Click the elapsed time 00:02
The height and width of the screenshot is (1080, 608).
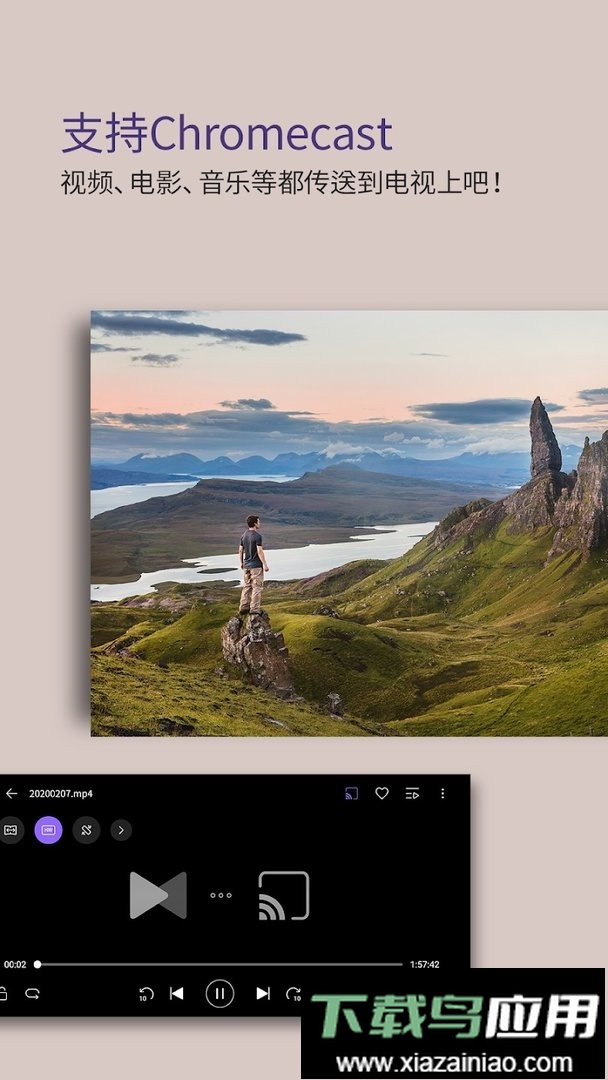[x=15, y=965]
